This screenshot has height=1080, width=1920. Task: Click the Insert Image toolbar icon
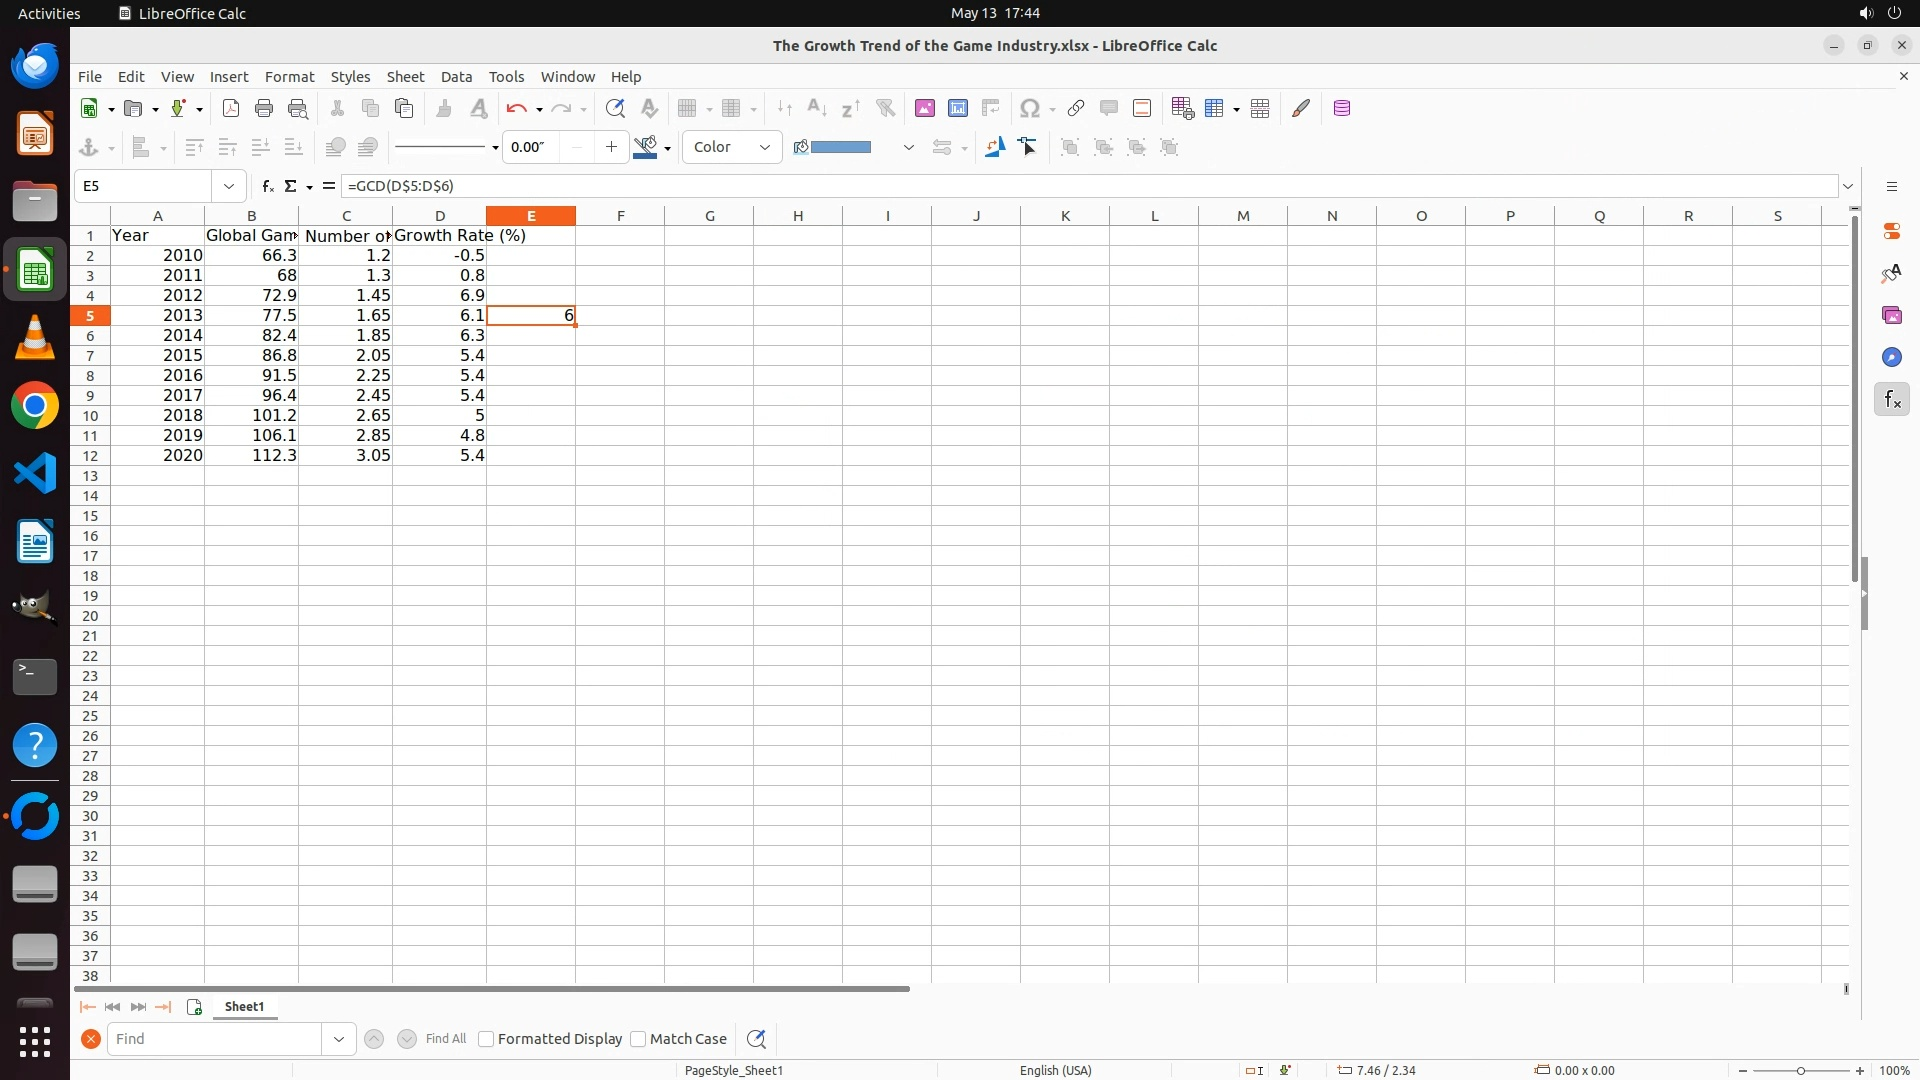click(924, 109)
